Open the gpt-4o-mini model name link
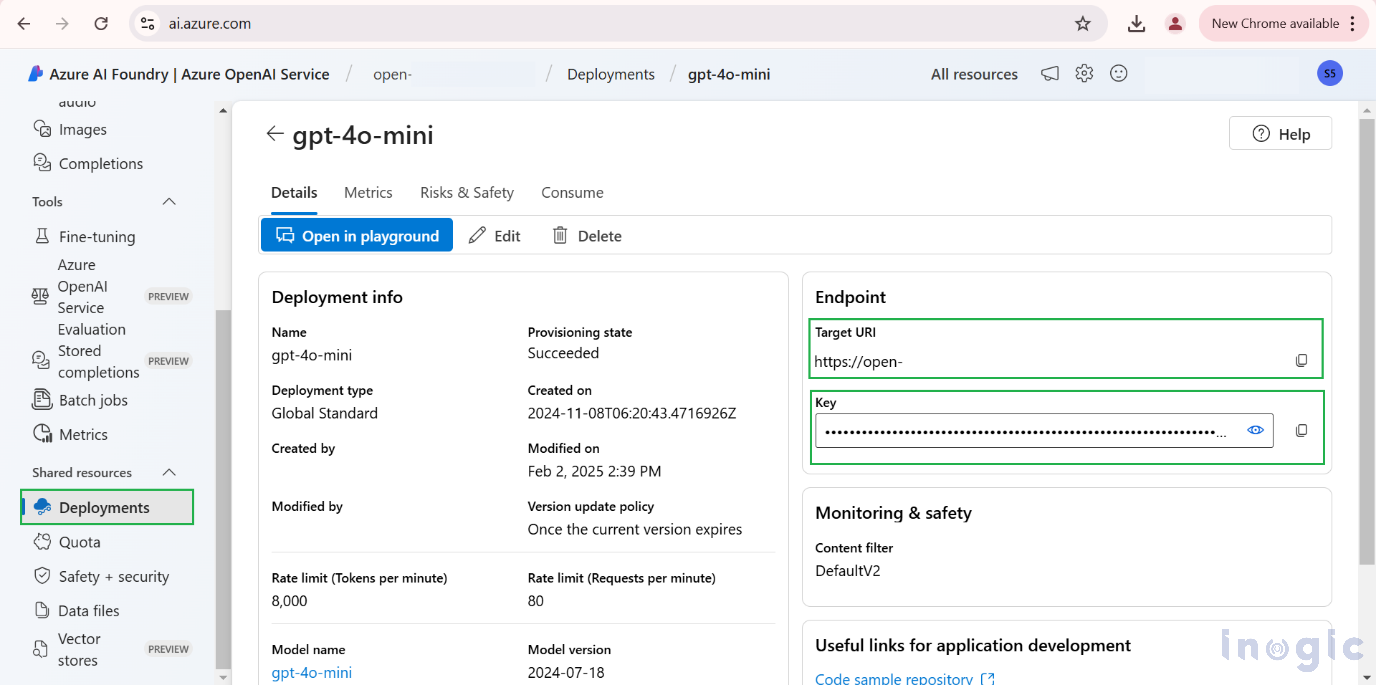 pyautogui.click(x=311, y=673)
